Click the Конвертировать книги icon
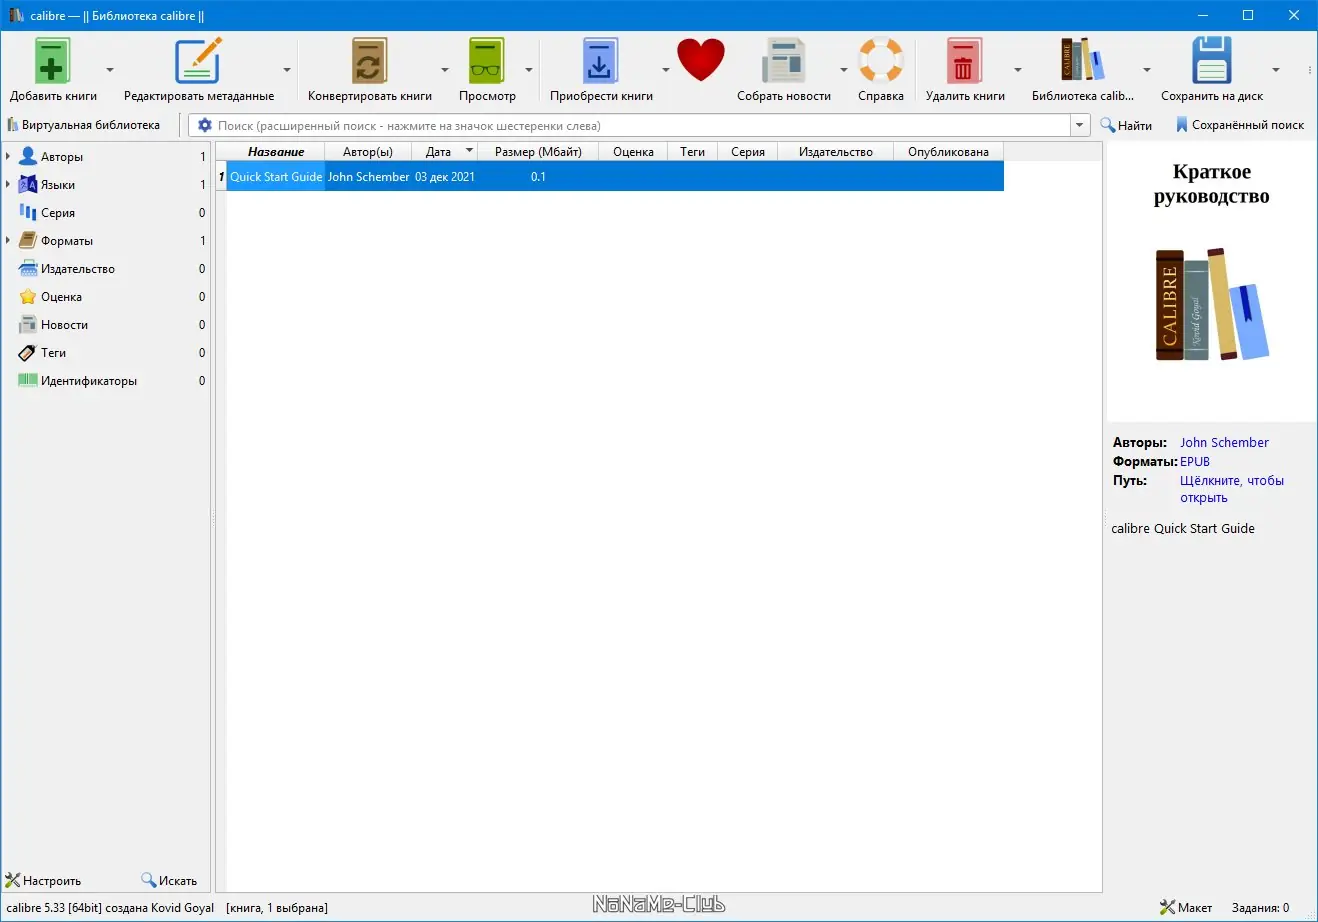The image size is (1318, 922). (369, 61)
